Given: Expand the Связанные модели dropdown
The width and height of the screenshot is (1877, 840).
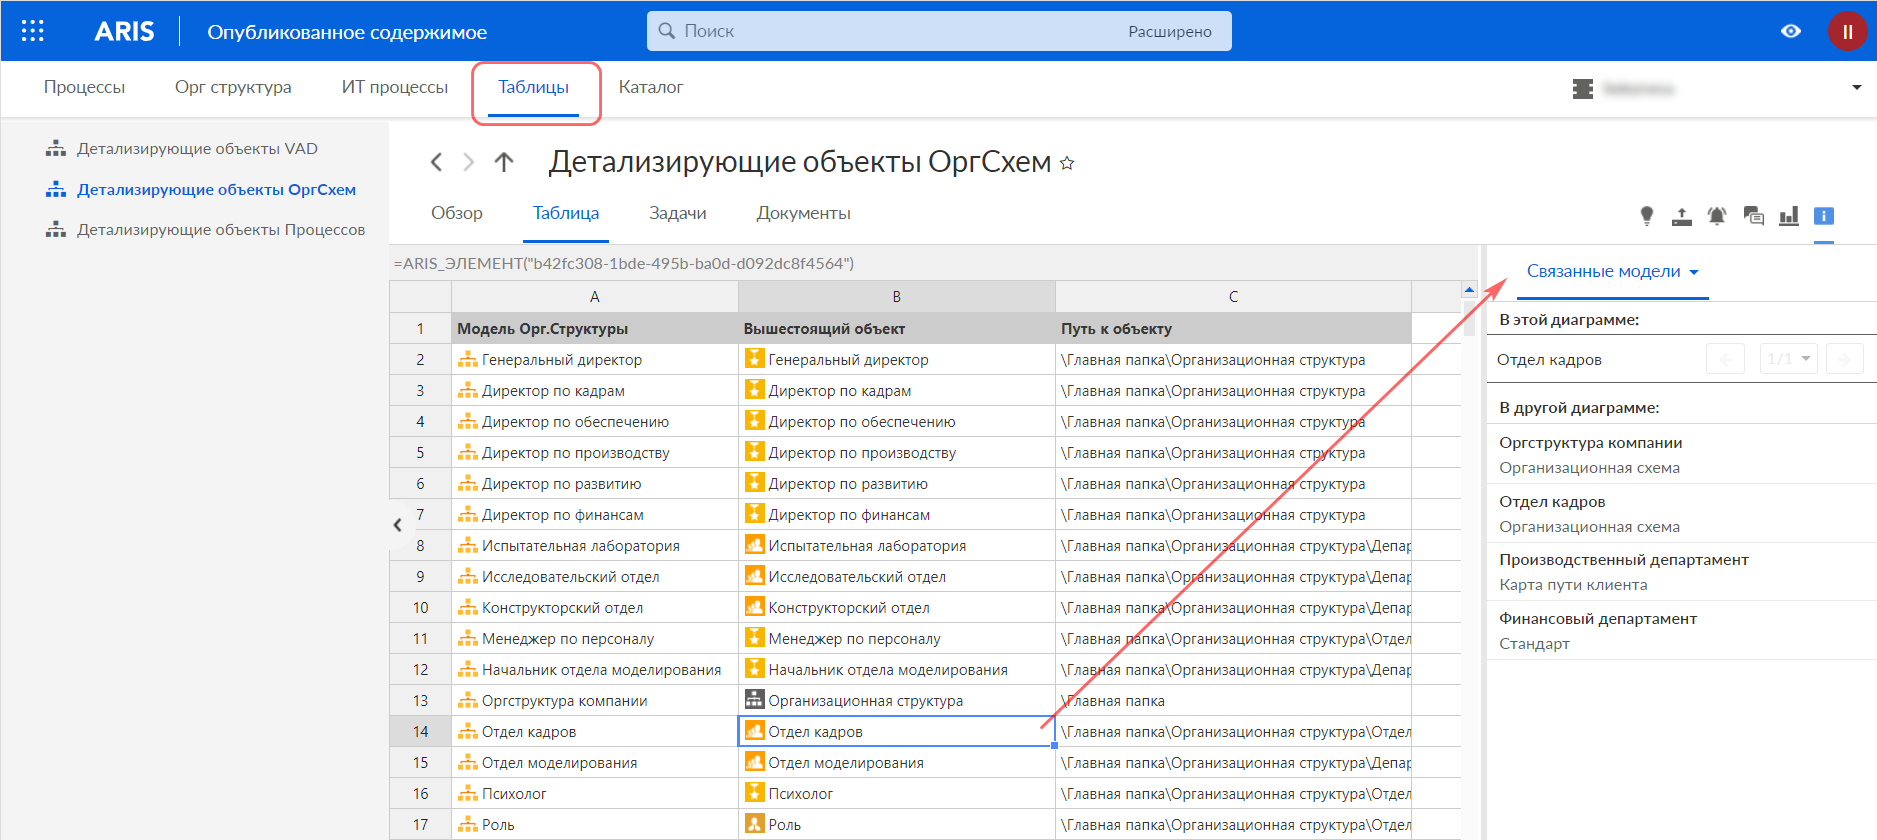Looking at the screenshot, I should 1612,272.
